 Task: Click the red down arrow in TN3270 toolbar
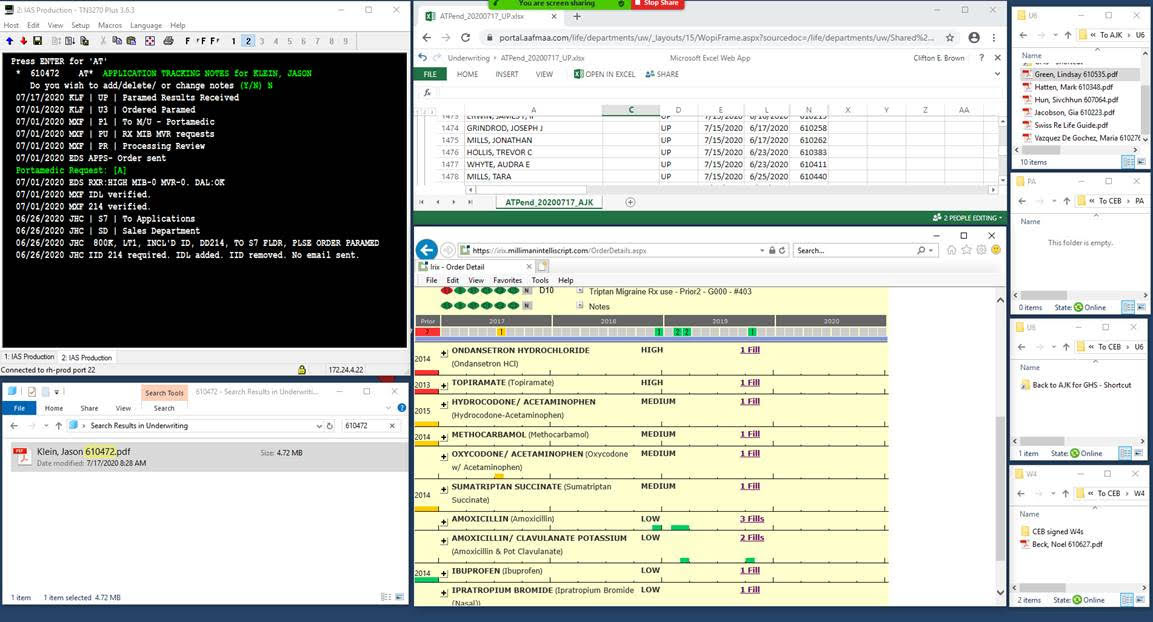[x=23, y=41]
